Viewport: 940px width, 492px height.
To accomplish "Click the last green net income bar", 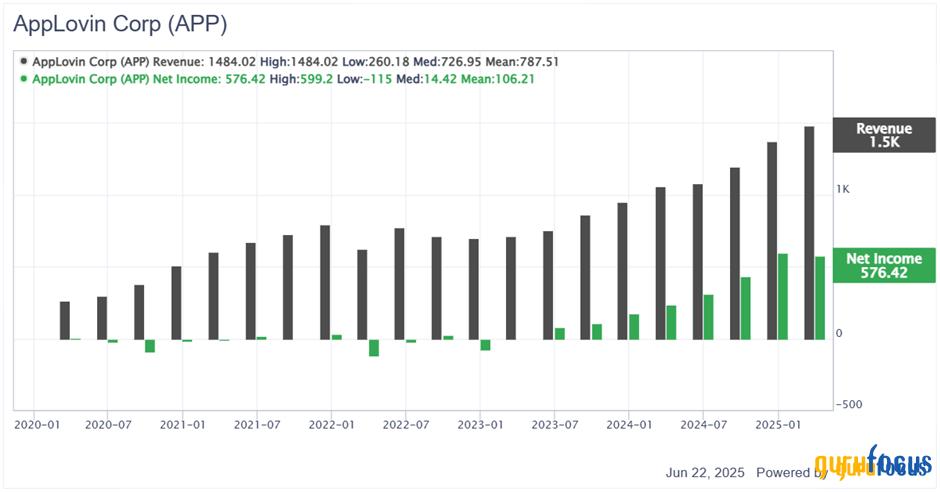I will click(x=820, y=298).
